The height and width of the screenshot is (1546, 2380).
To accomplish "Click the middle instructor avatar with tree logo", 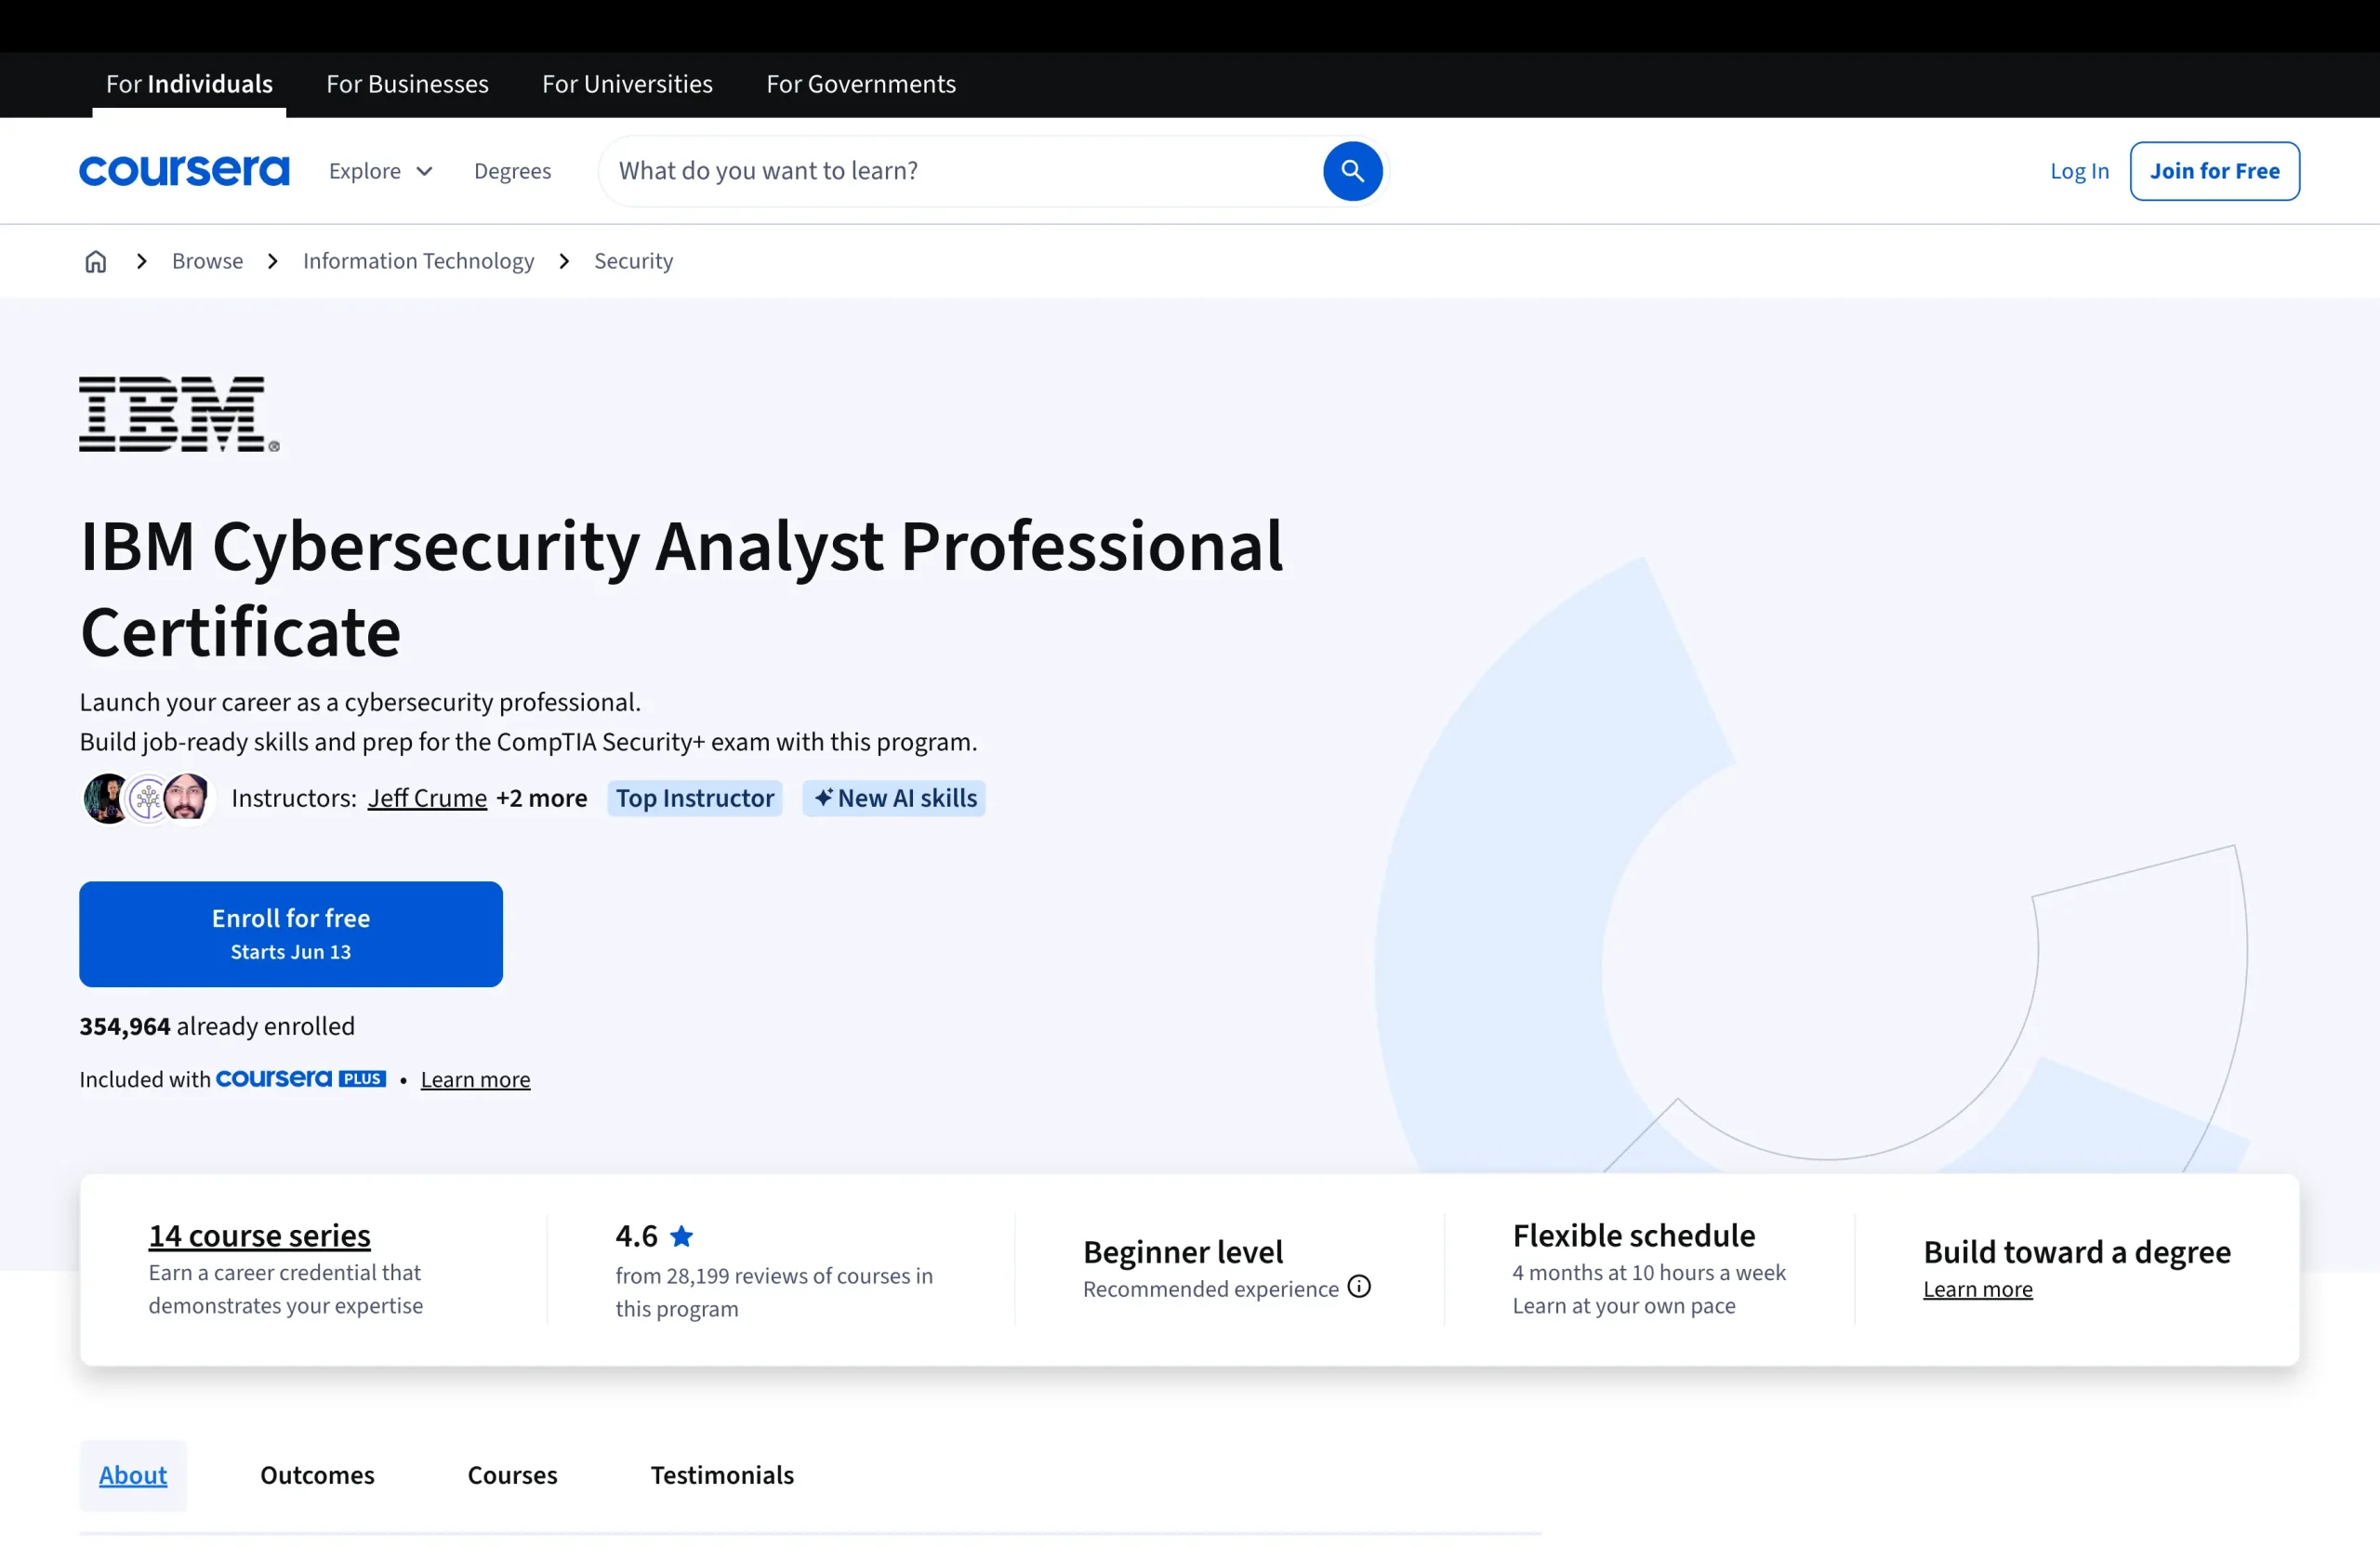I will [x=148, y=798].
